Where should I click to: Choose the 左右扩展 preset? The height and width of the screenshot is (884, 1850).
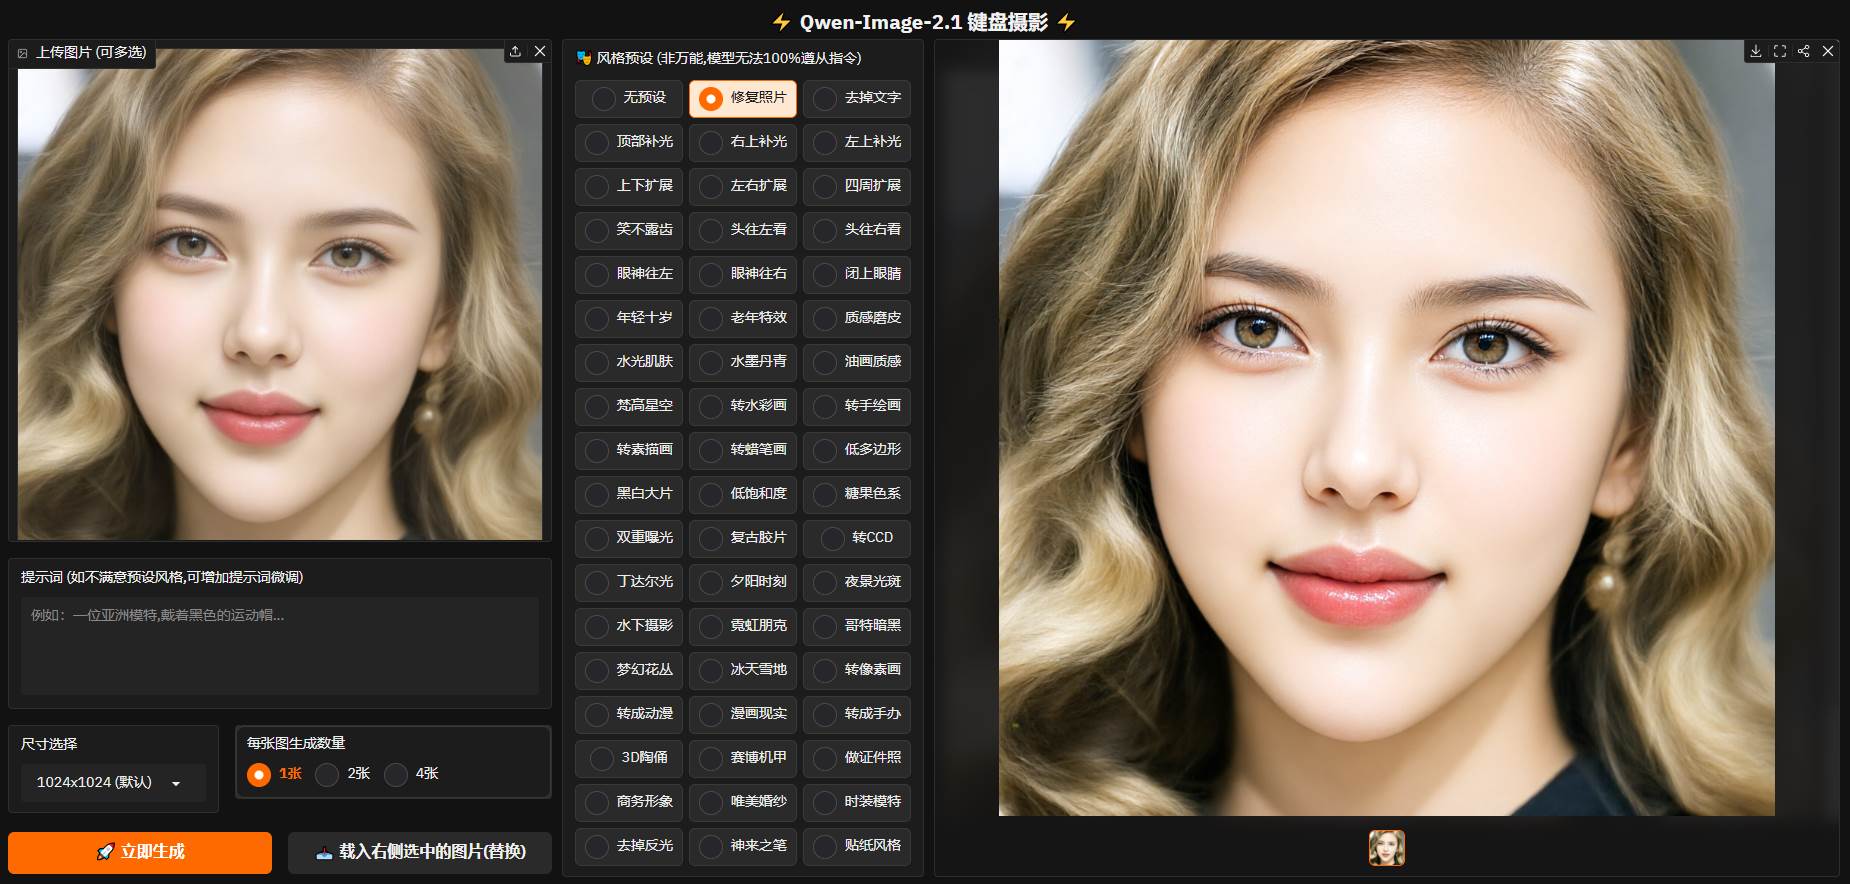point(743,186)
